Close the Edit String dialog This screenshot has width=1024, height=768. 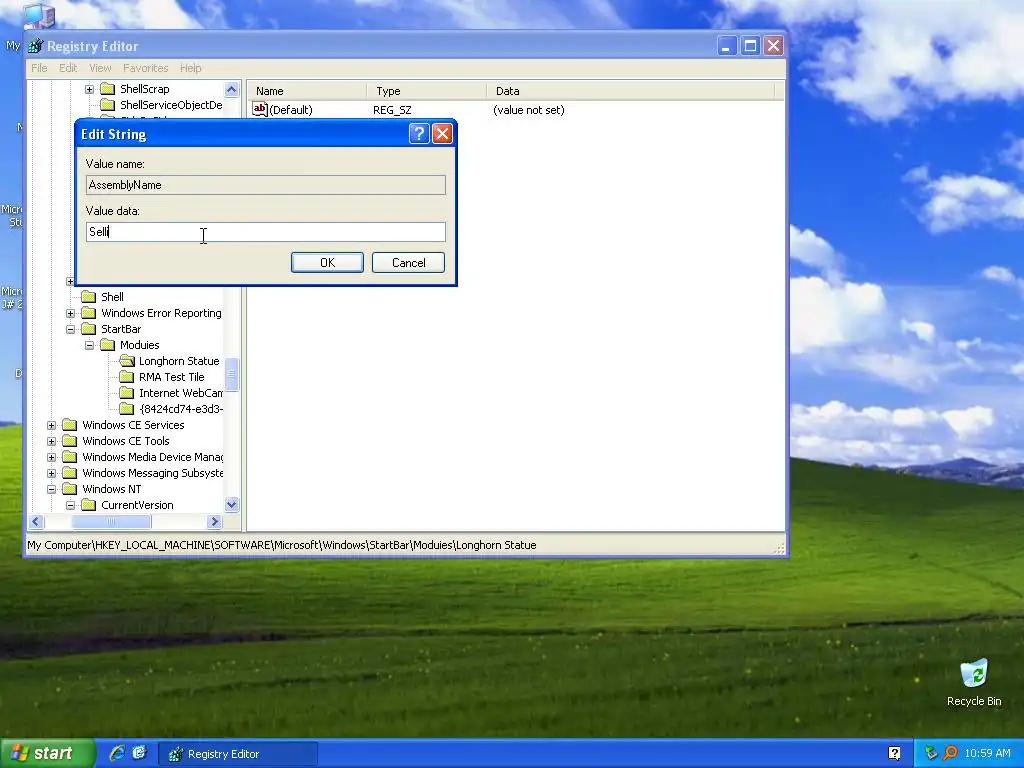click(442, 134)
